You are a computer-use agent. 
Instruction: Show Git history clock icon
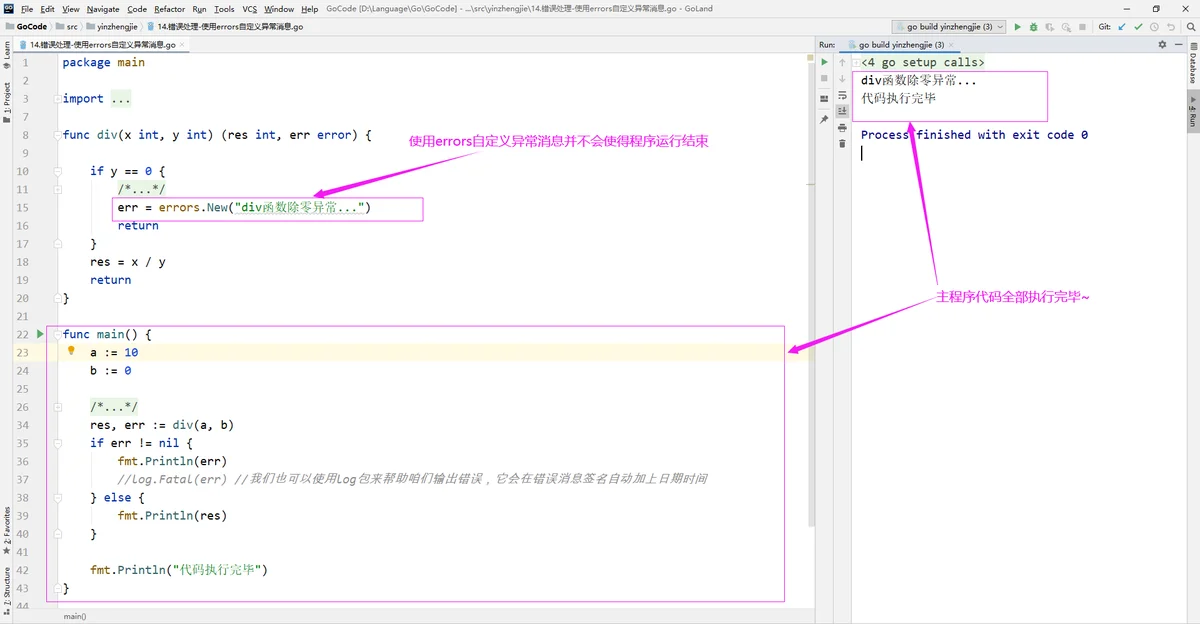coord(1154,27)
